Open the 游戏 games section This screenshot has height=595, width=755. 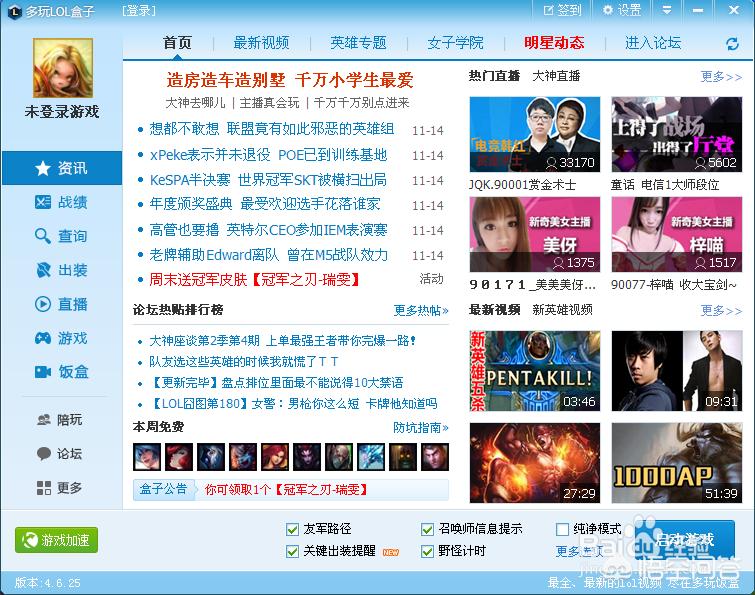[x=62, y=338]
